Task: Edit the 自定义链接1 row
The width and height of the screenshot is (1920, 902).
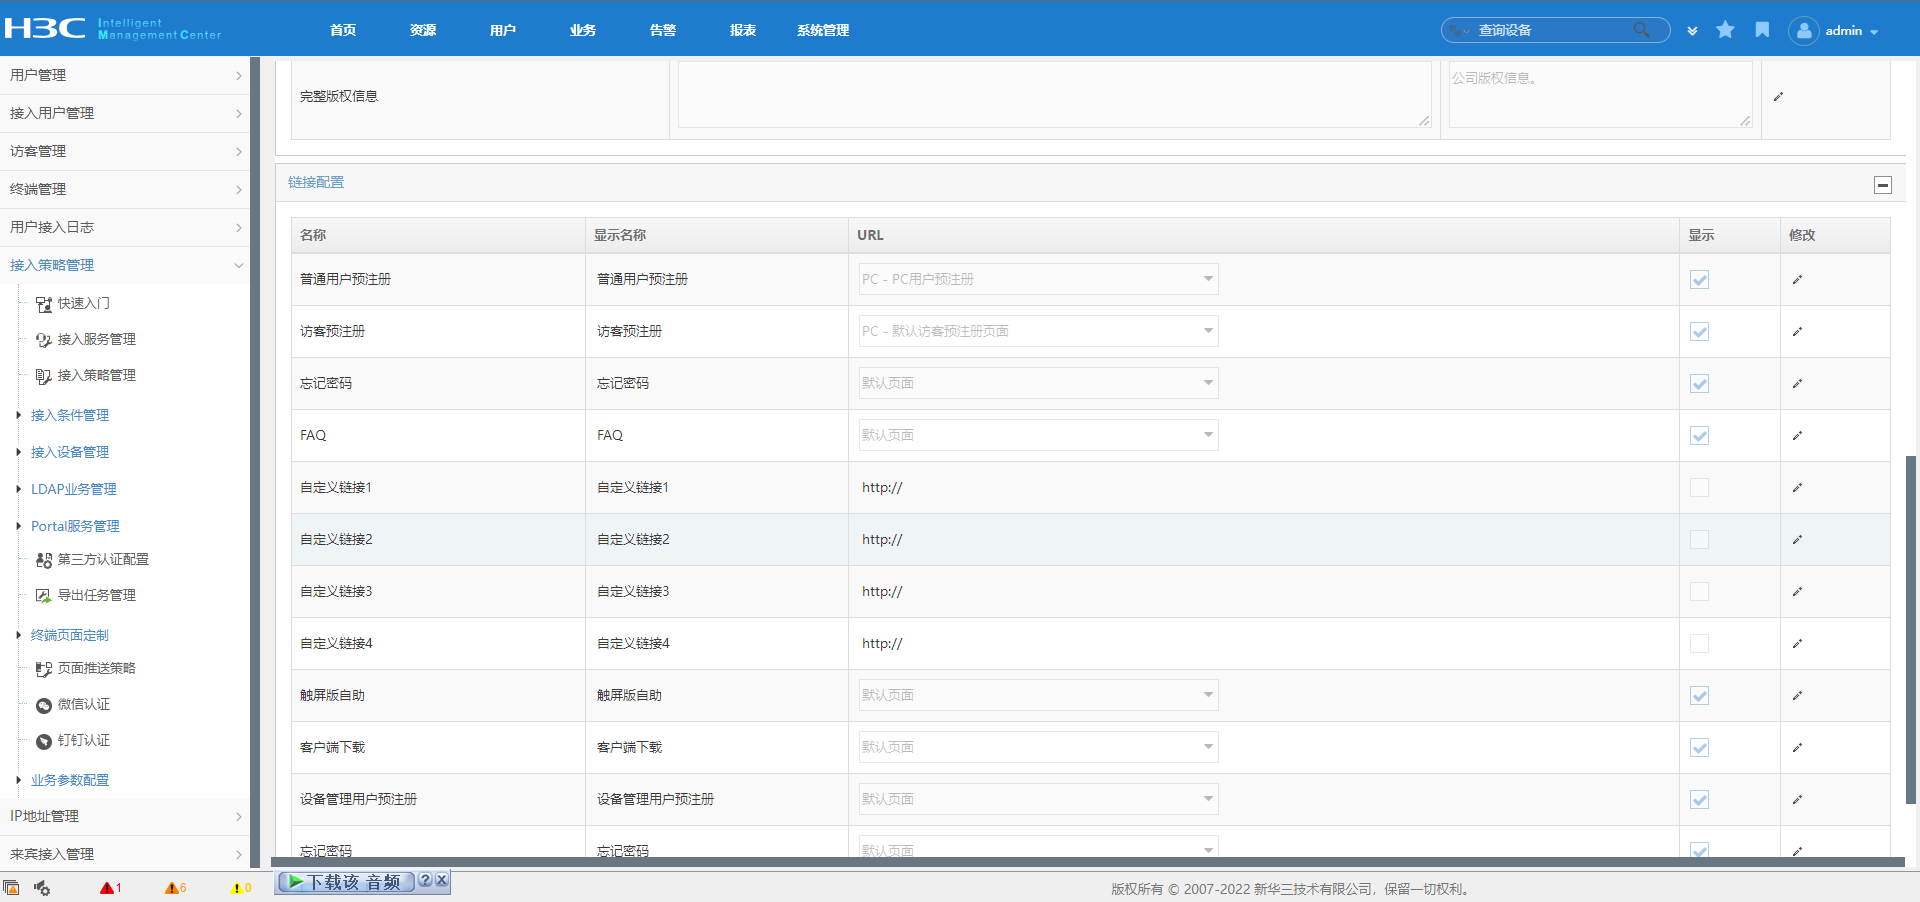Action: point(1797,488)
